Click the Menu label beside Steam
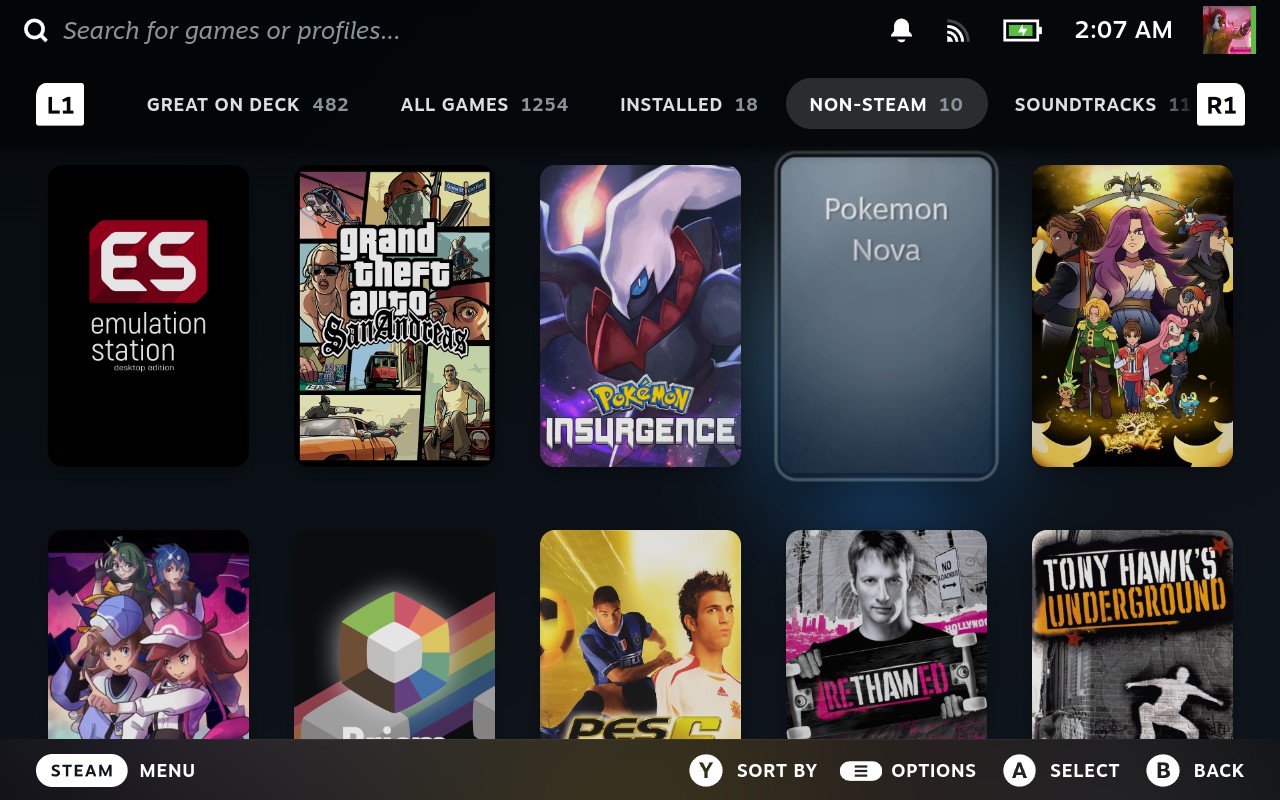This screenshot has width=1280, height=800. (167, 771)
